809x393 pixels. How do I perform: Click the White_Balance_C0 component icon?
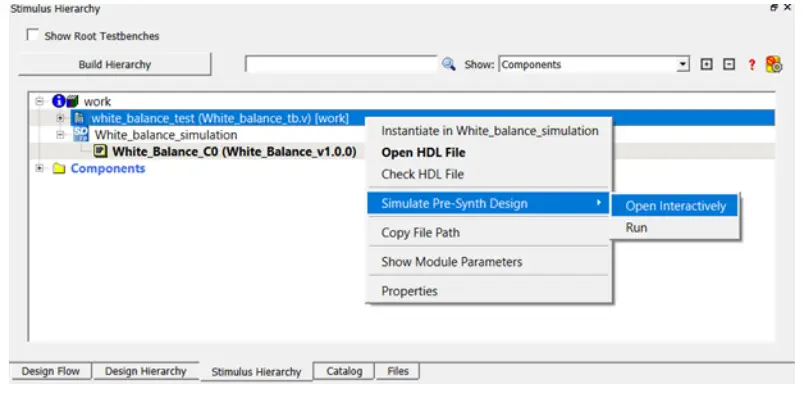(101, 152)
